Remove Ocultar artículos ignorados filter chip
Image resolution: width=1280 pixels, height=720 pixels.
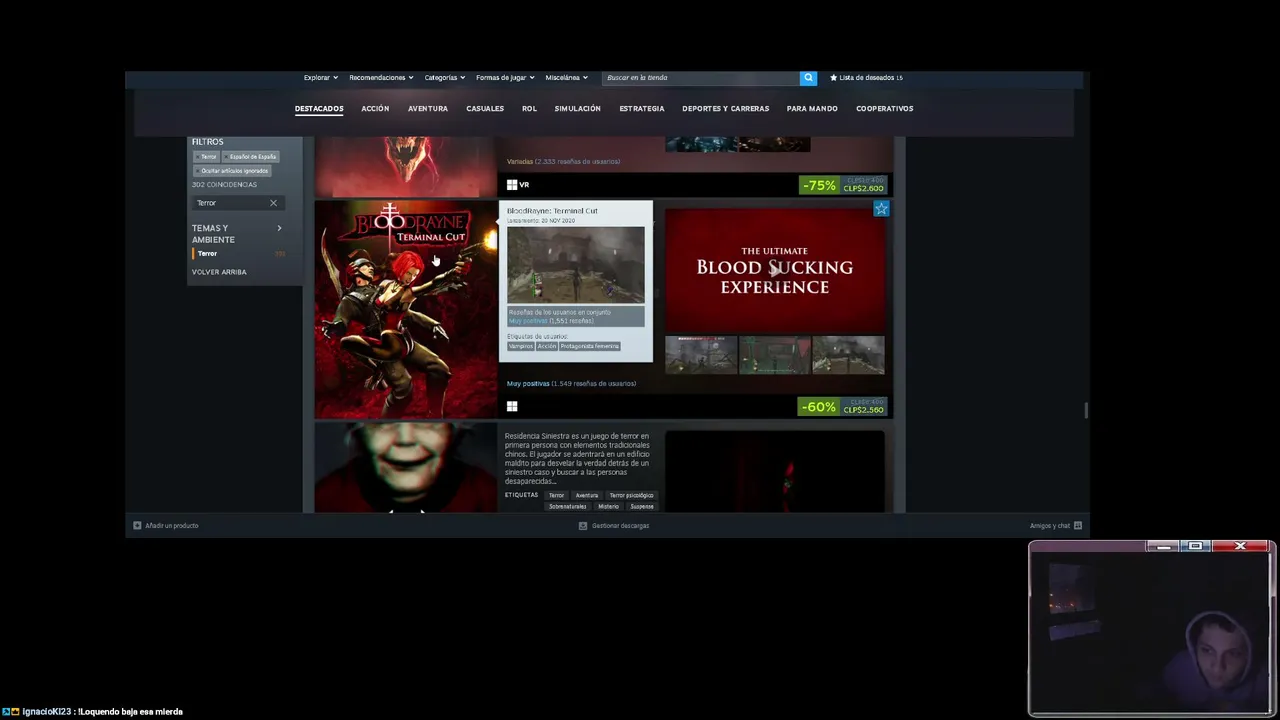point(232,171)
